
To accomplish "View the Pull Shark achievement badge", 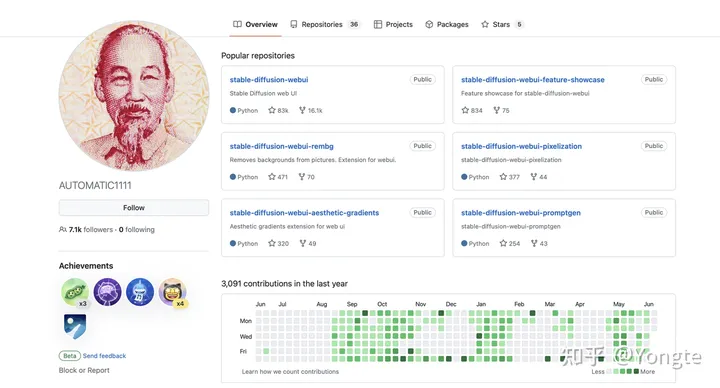I will [x=140, y=292].
